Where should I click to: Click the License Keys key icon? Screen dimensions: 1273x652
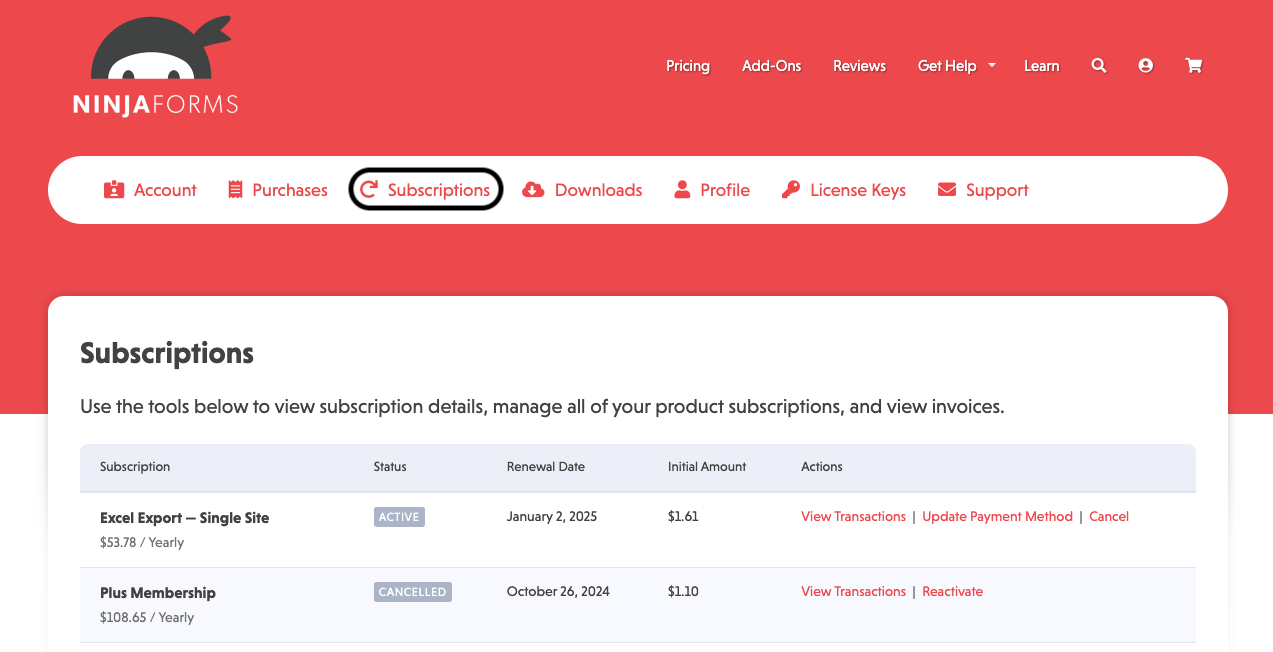click(x=791, y=189)
